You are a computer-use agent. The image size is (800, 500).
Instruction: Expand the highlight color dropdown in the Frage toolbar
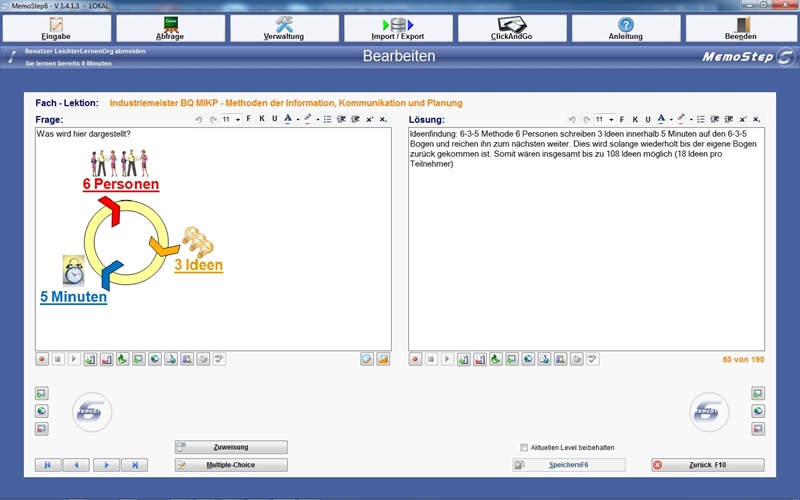pyautogui.click(x=317, y=120)
